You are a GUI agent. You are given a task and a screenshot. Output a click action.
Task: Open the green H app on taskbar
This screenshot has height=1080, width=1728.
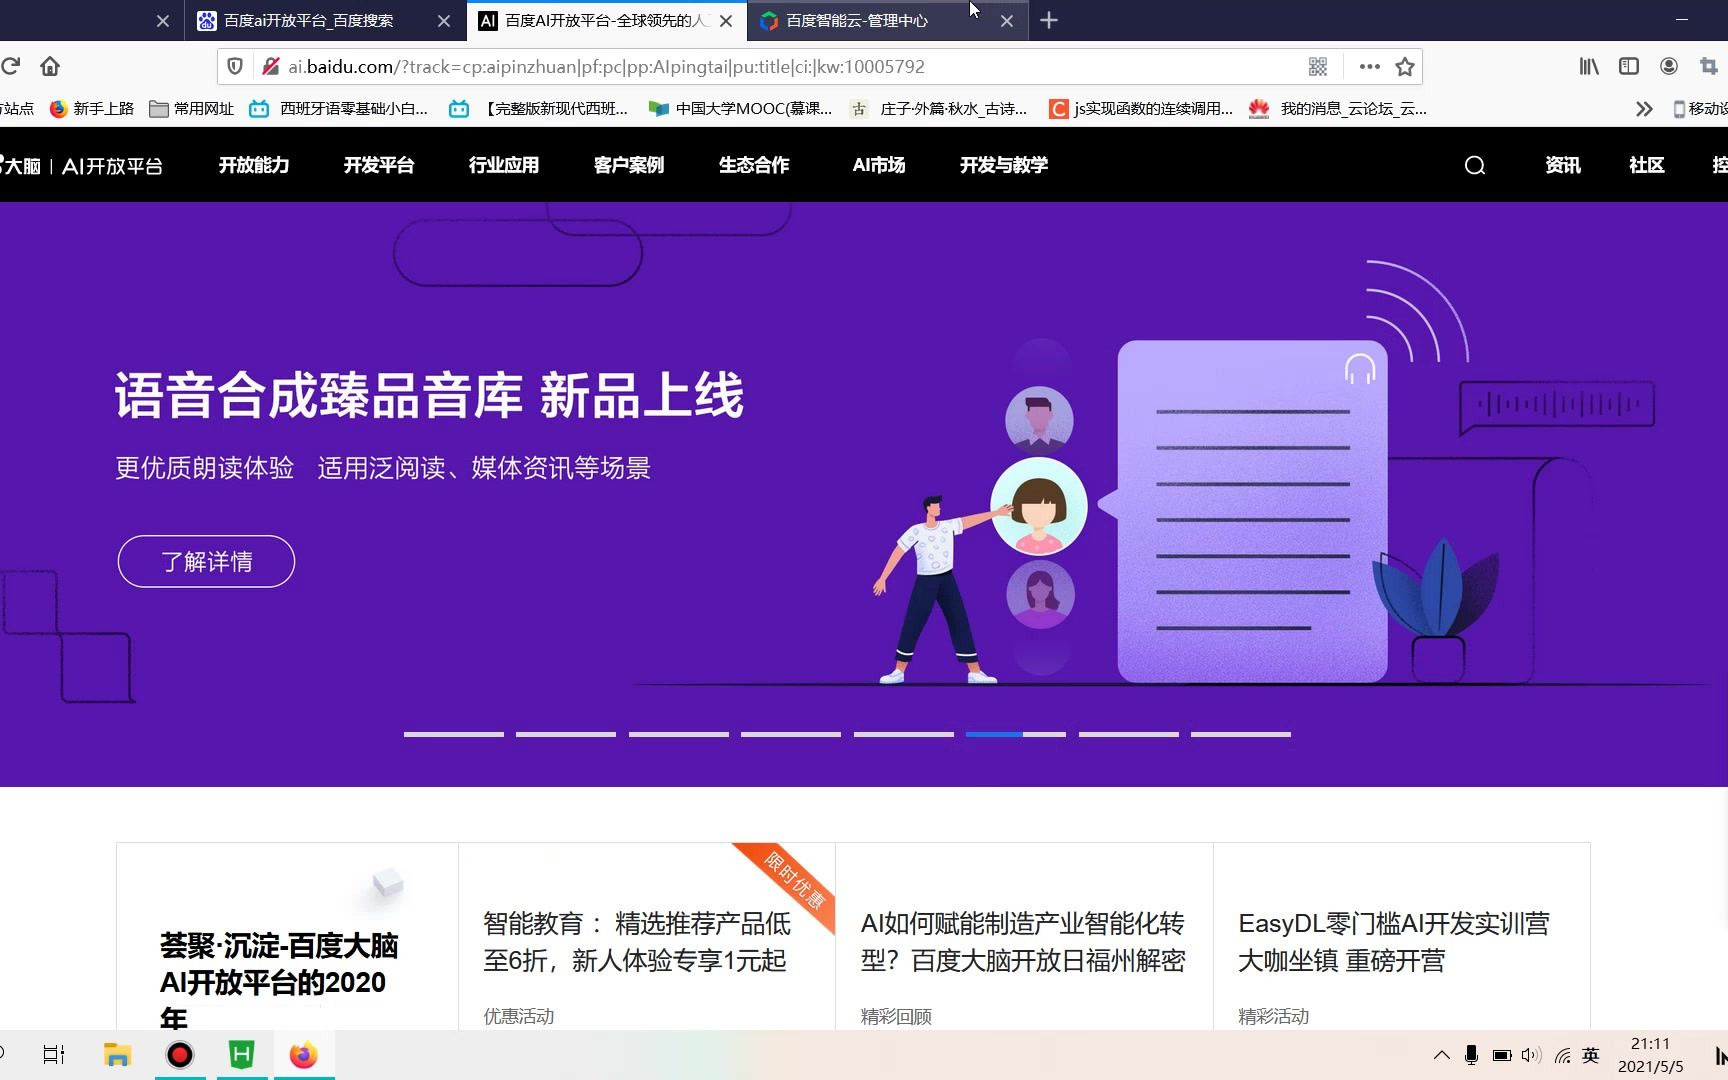tap(241, 1054)
